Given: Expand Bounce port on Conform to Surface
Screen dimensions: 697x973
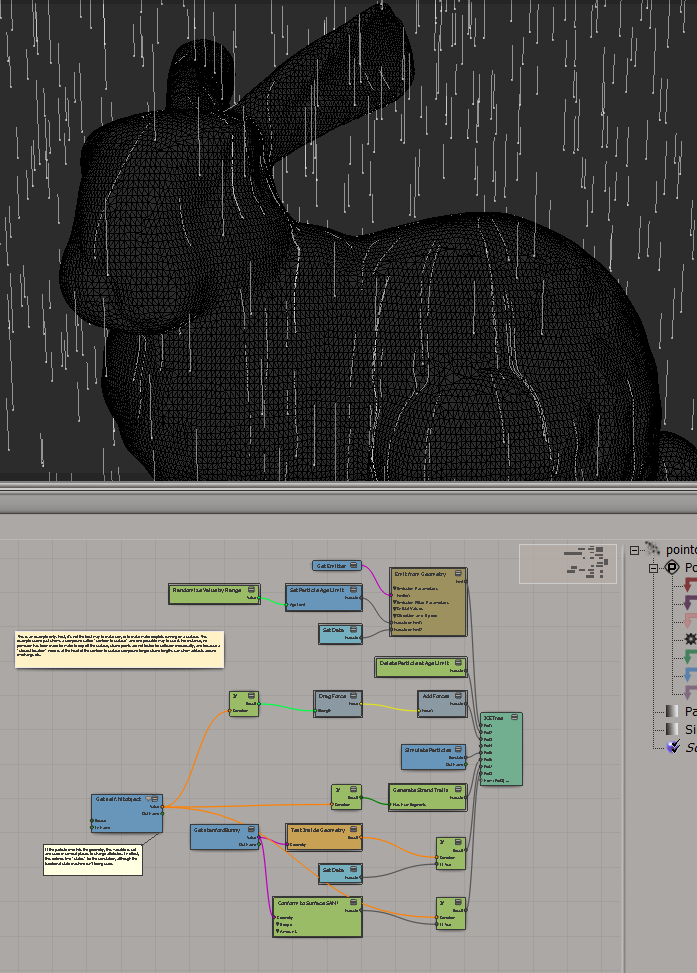Looking at the screenshot, I should click(x=277, y=923).
